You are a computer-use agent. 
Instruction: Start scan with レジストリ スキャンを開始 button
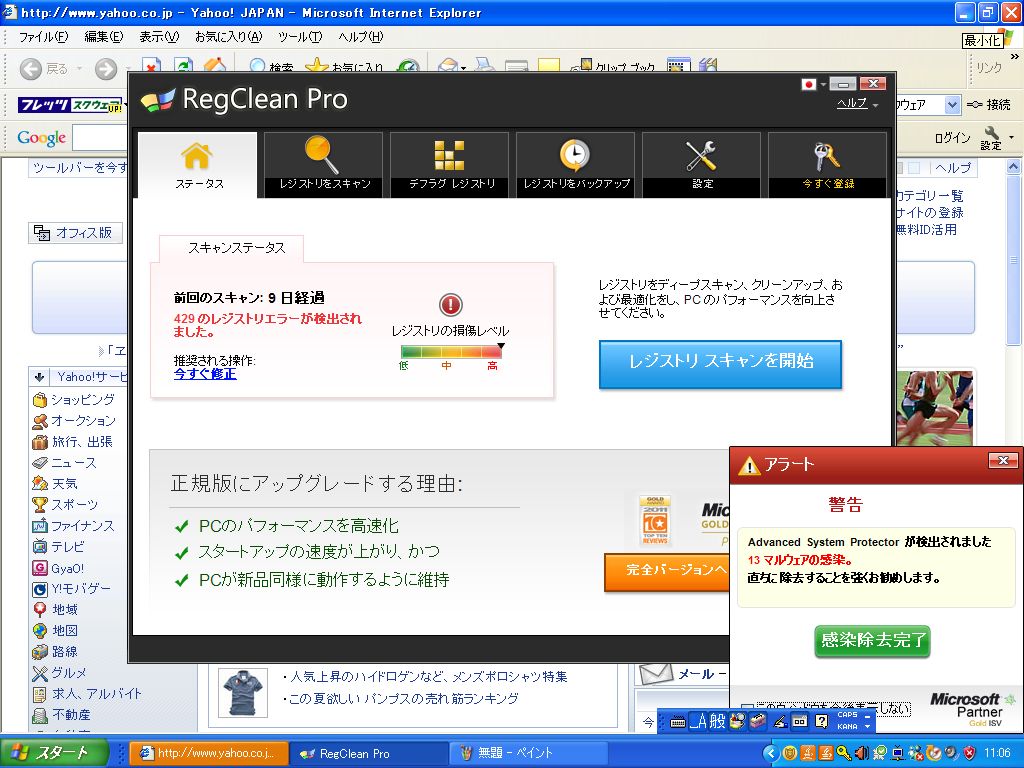[x=720, y=364]
